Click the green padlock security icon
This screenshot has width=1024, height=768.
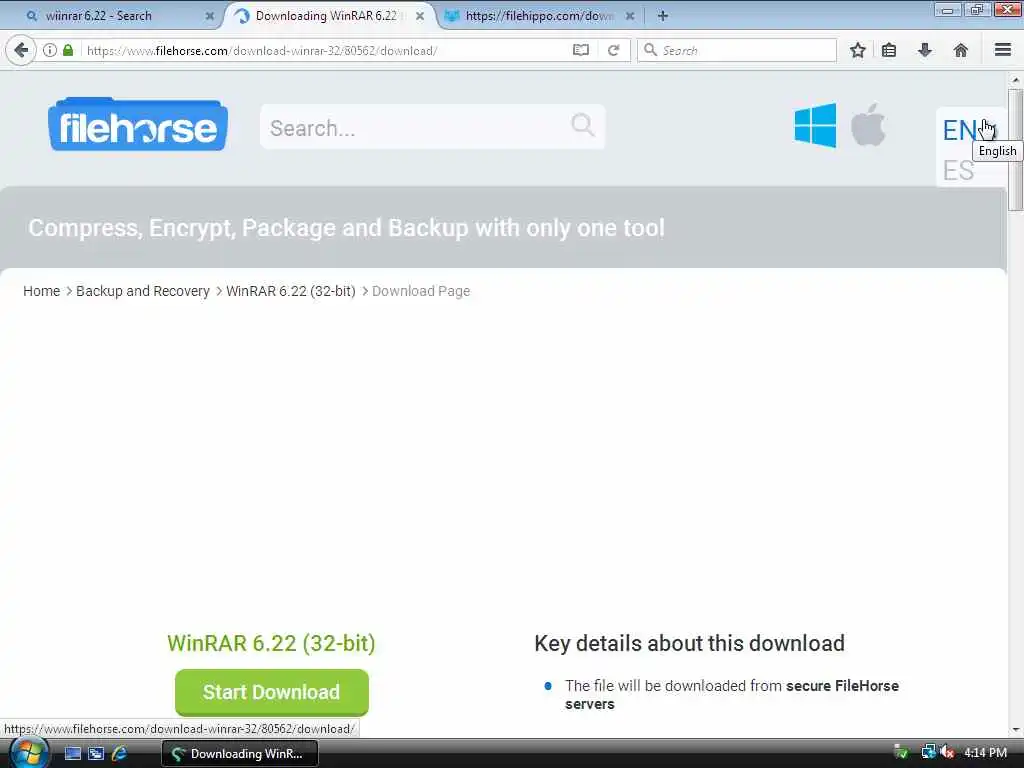point(67,50)
